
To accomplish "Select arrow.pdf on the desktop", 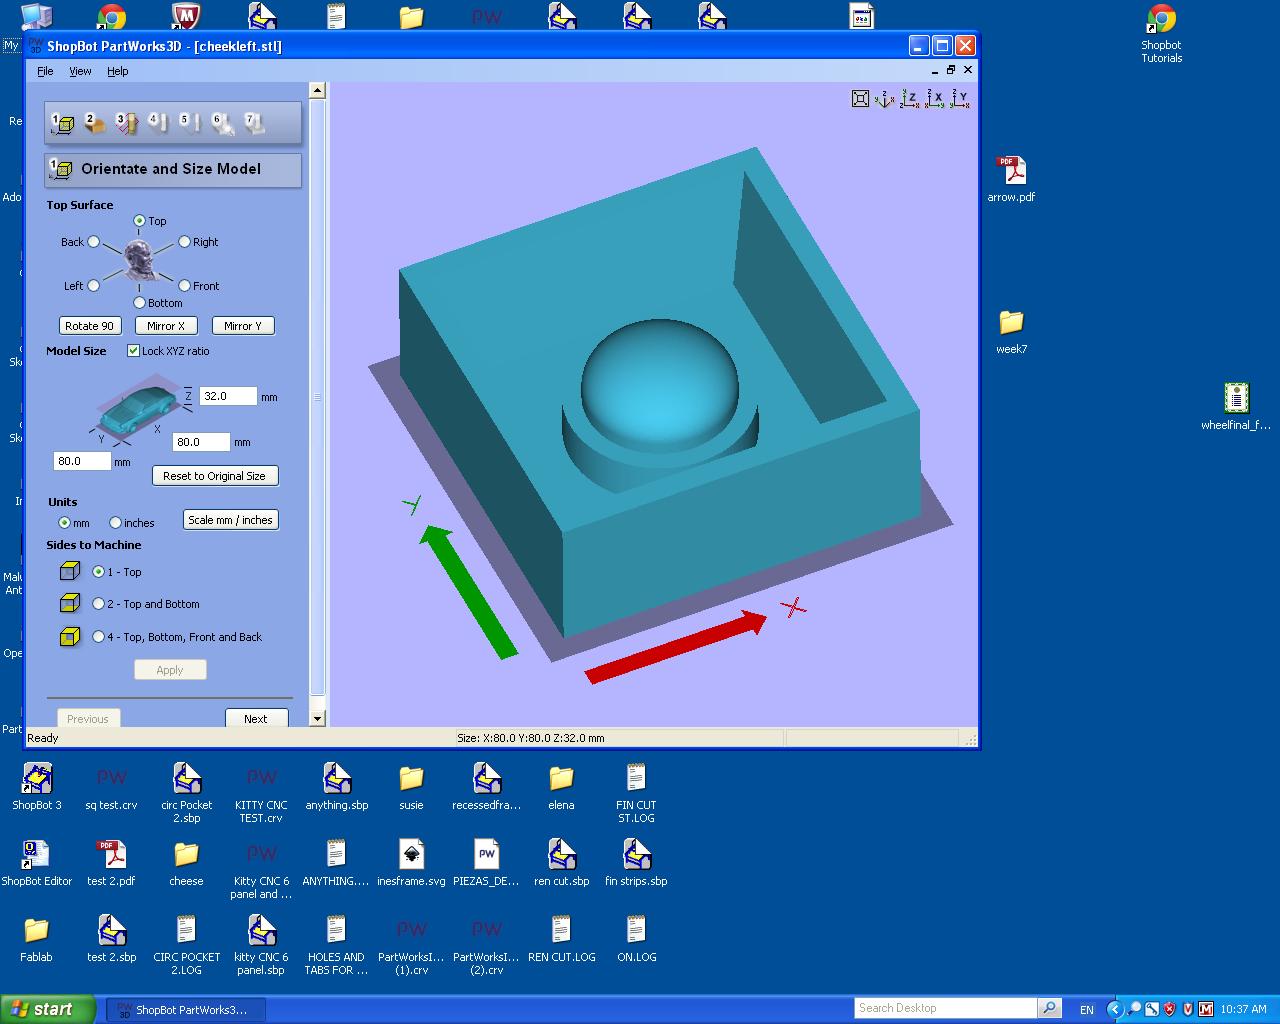I will click(1011, 179).
